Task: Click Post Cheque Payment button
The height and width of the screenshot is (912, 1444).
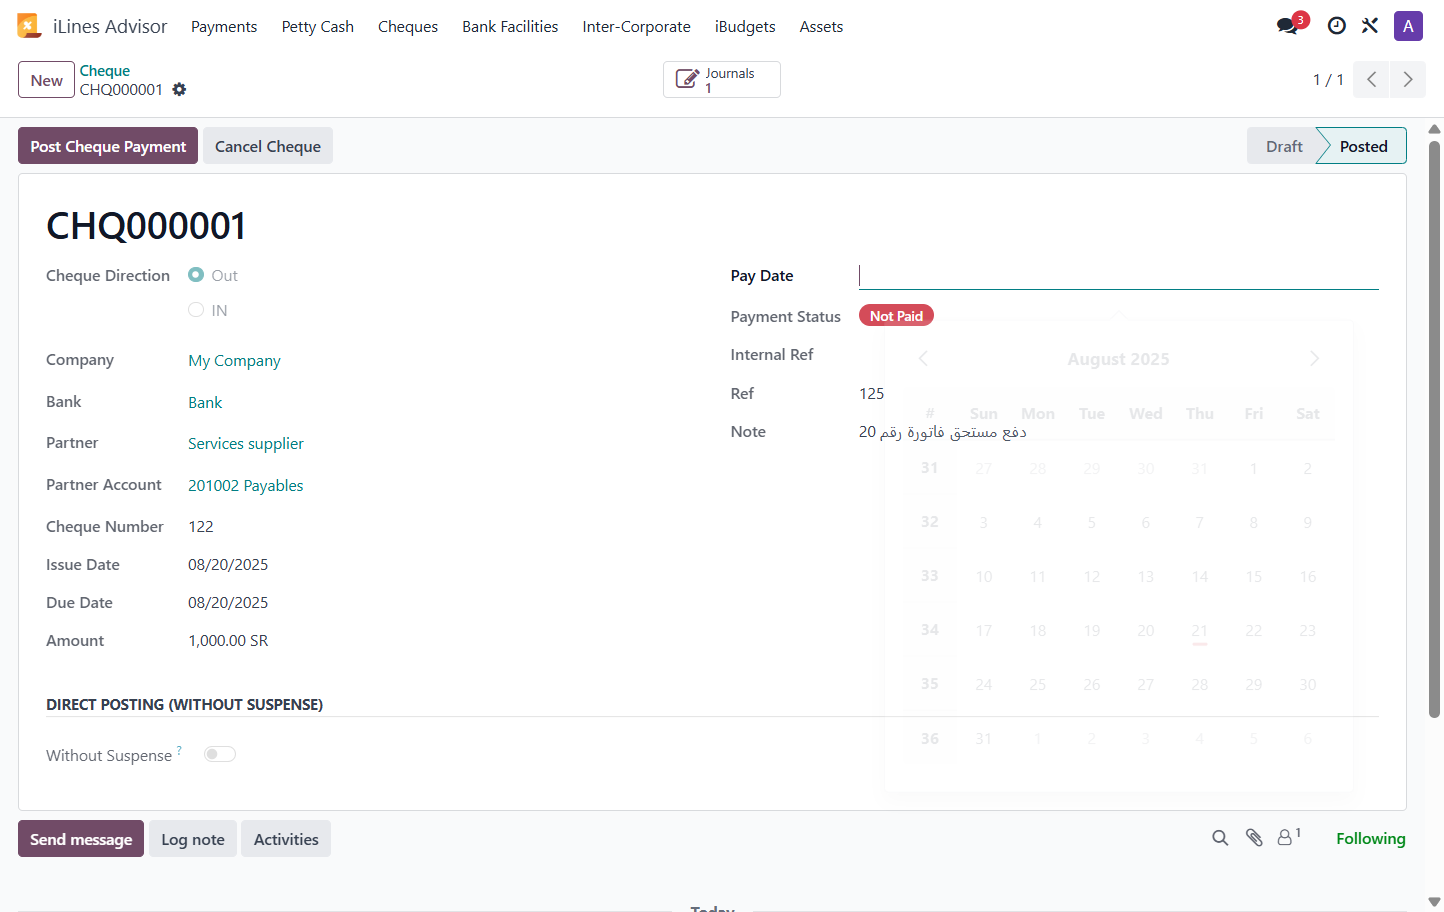Action: point(108,146)
